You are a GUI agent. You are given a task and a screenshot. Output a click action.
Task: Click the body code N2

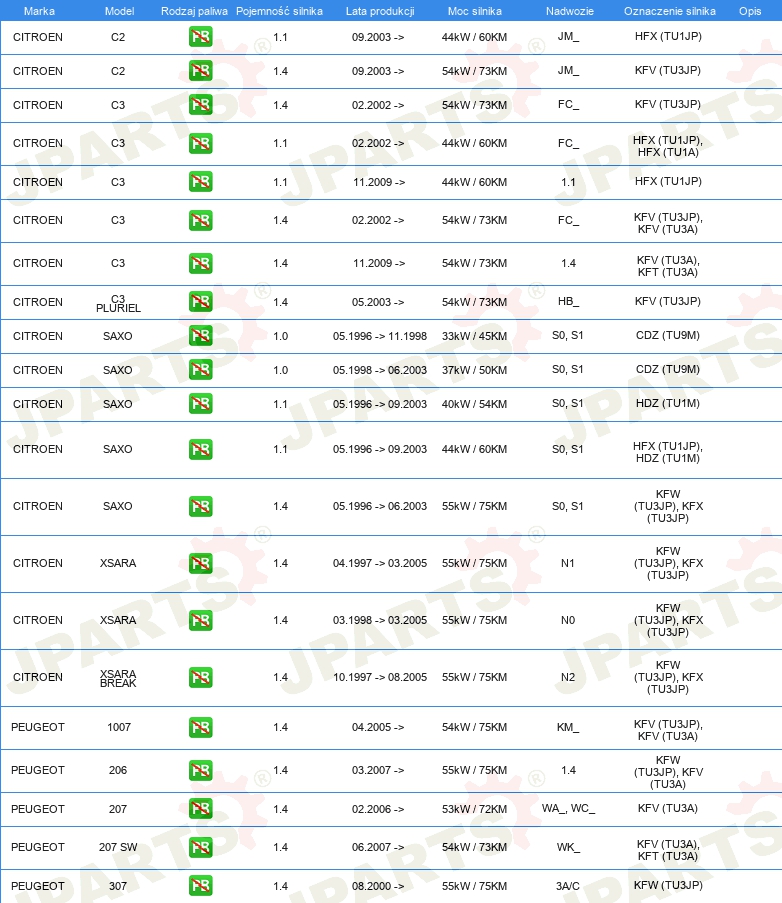pyautogui.click(x=568, y=677)
